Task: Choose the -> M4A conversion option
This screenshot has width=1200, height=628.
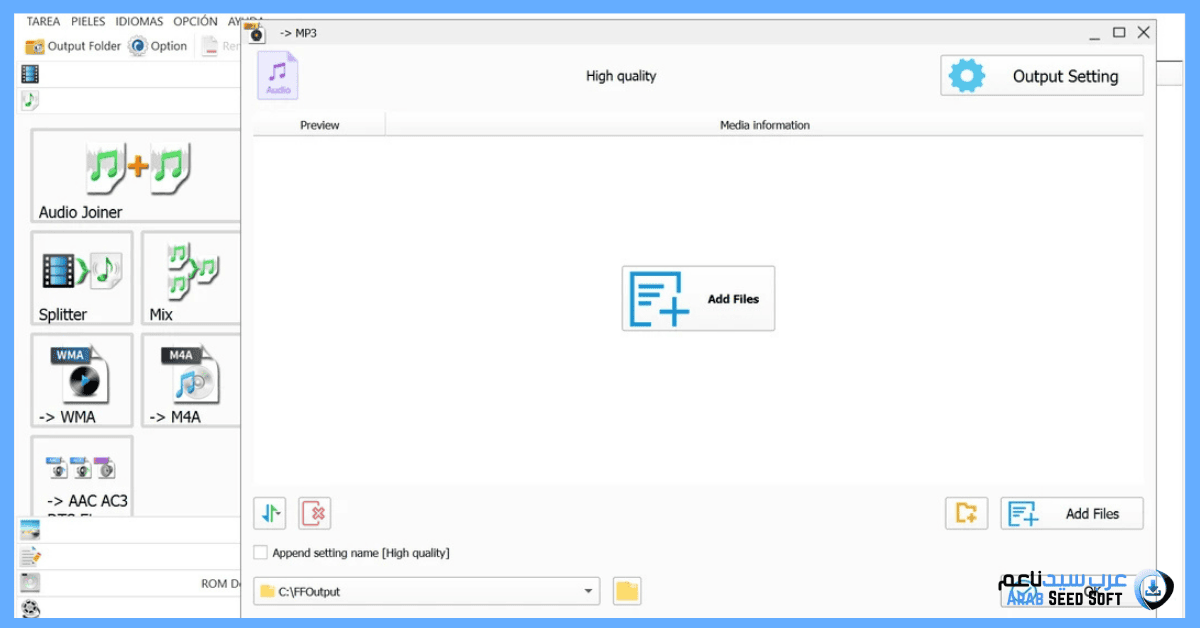Action: (x=190, y=380)
